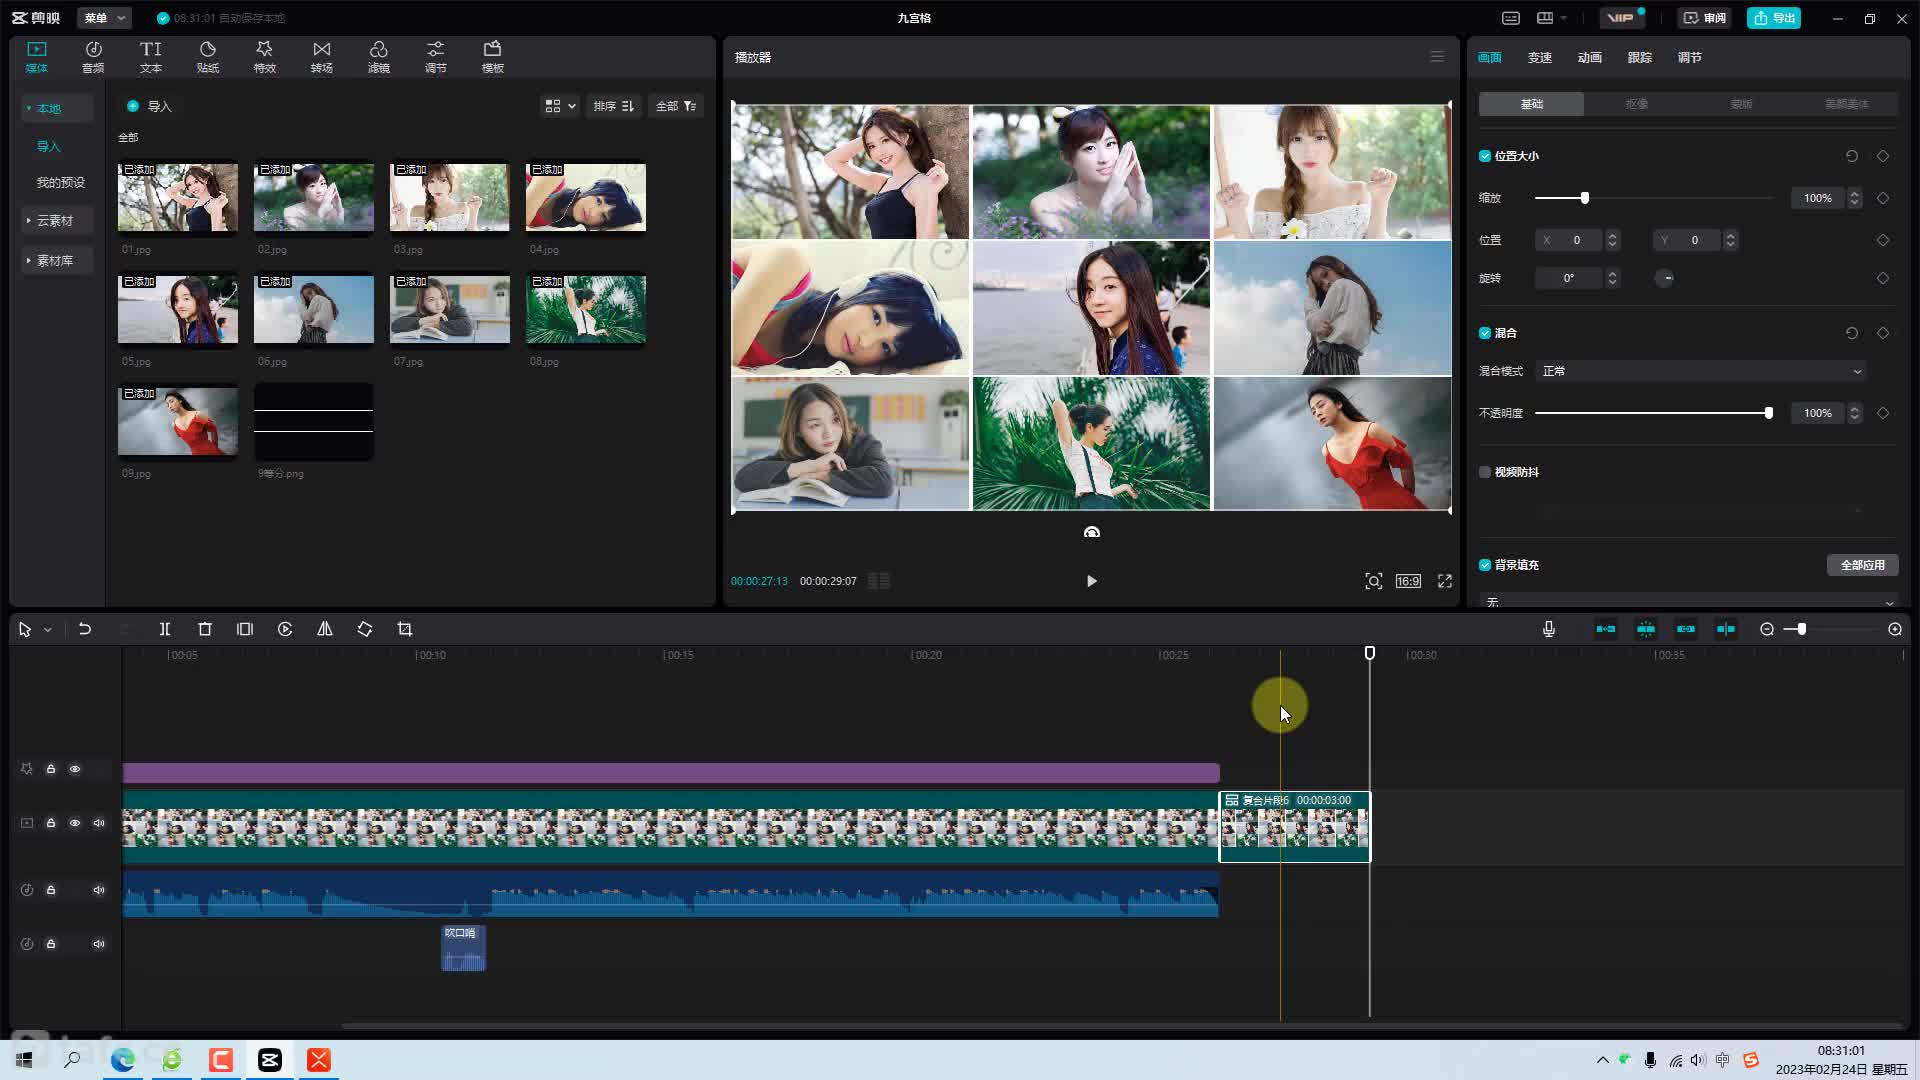Zoom in timeline with plus icon
This screenshot has height=1080, width=1920.
pos(1895,629)
